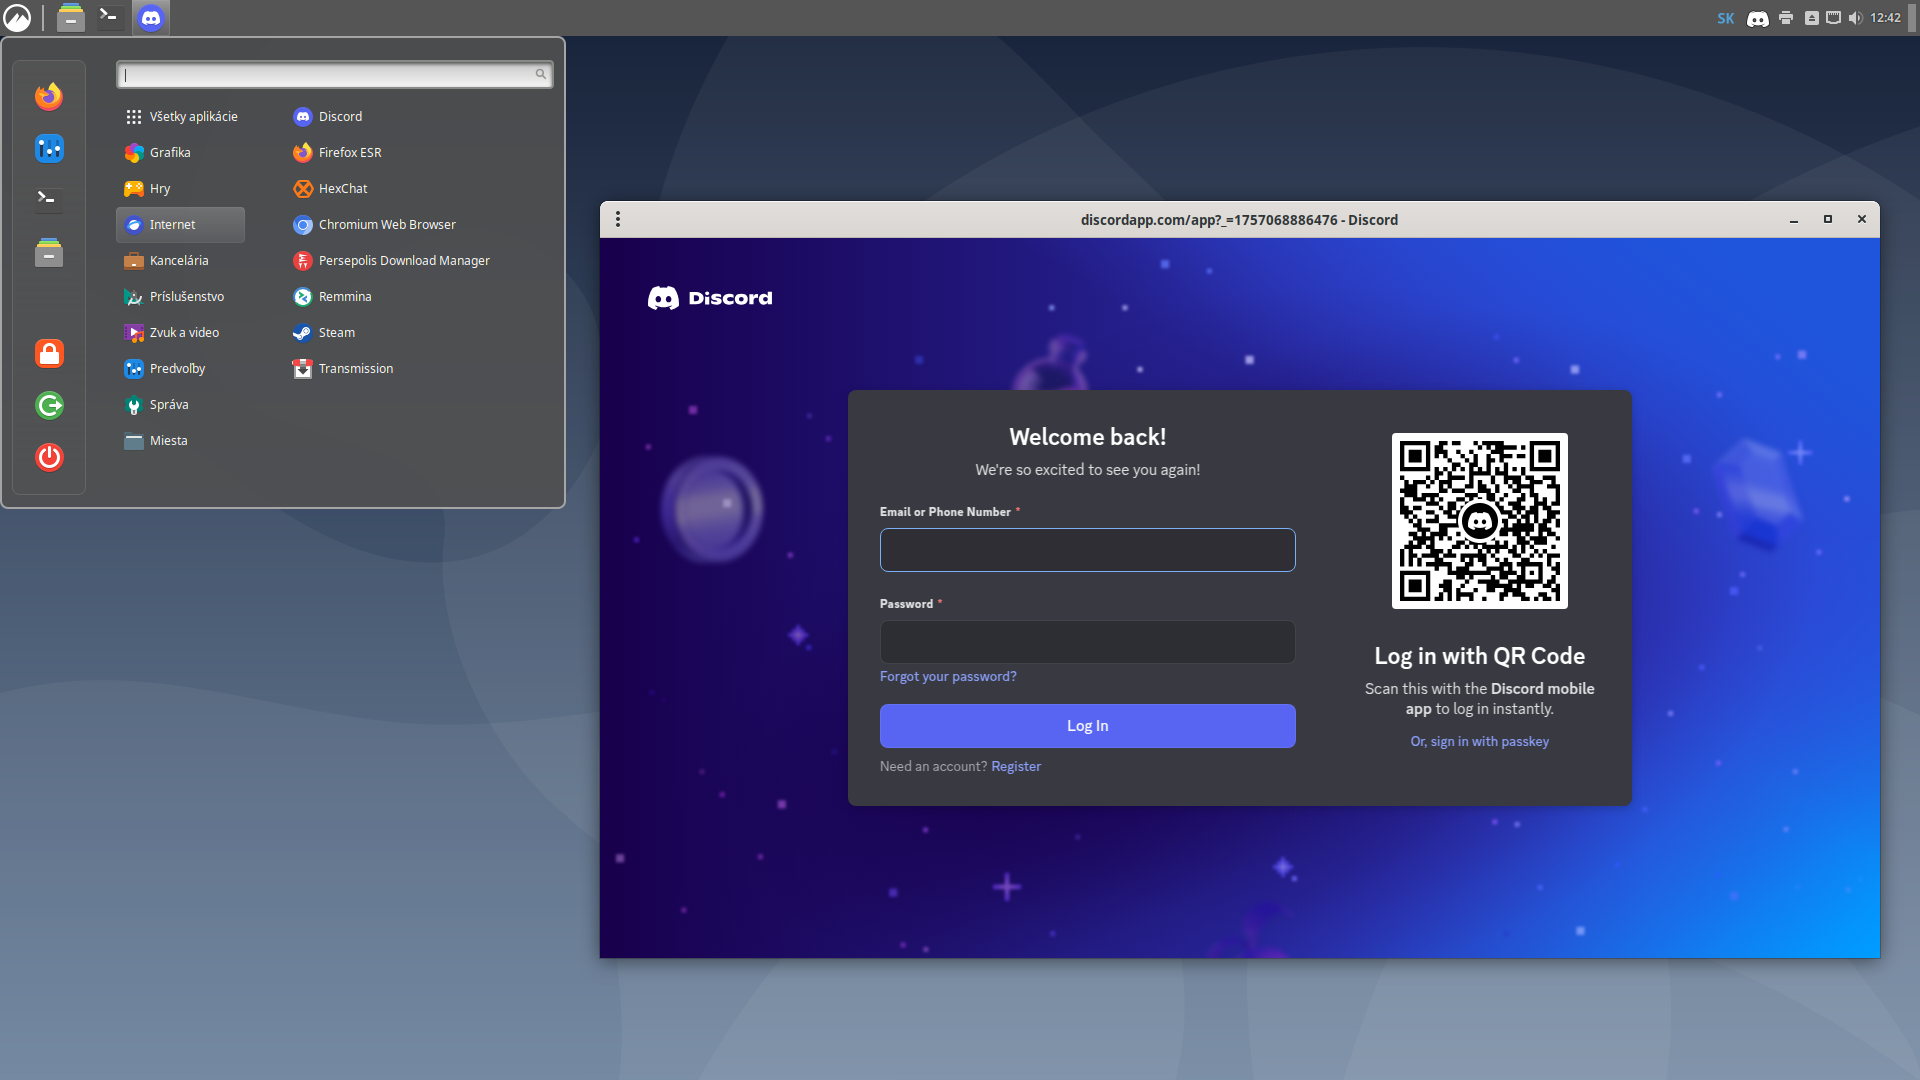Click the Password input field
Screen dimensions: 1920x1080
(x=1087, y=642)
